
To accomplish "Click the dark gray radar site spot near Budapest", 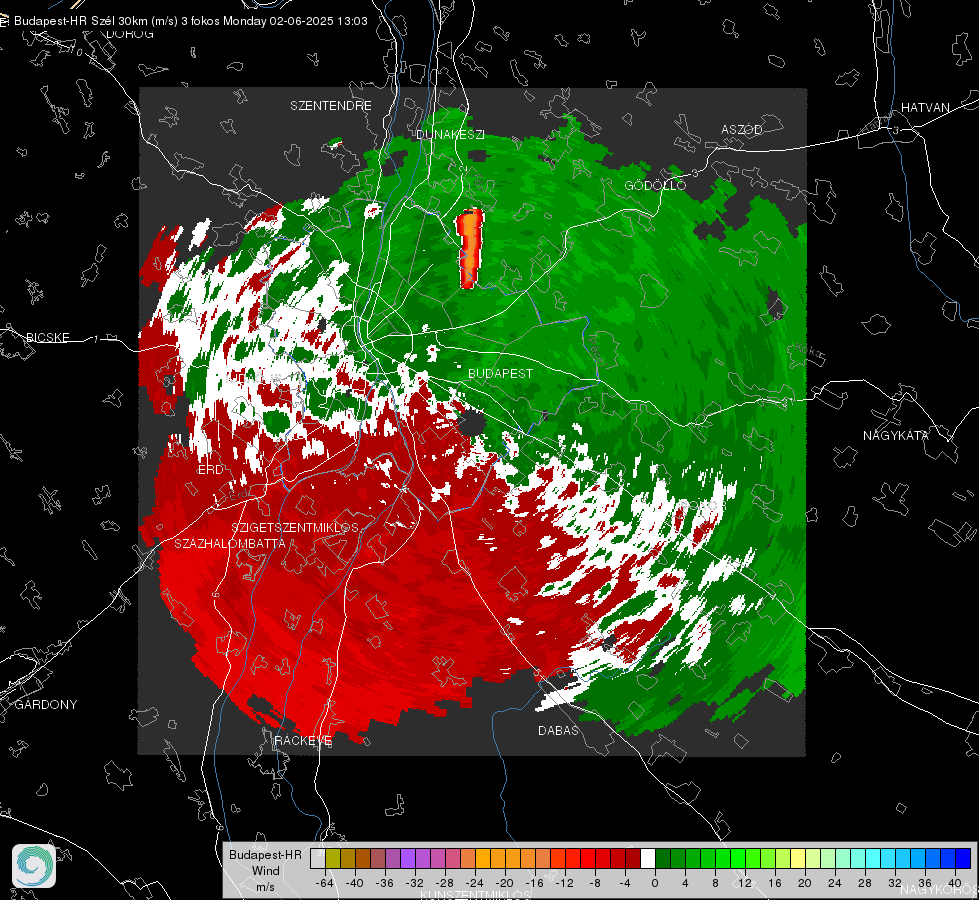I will 472,423.
